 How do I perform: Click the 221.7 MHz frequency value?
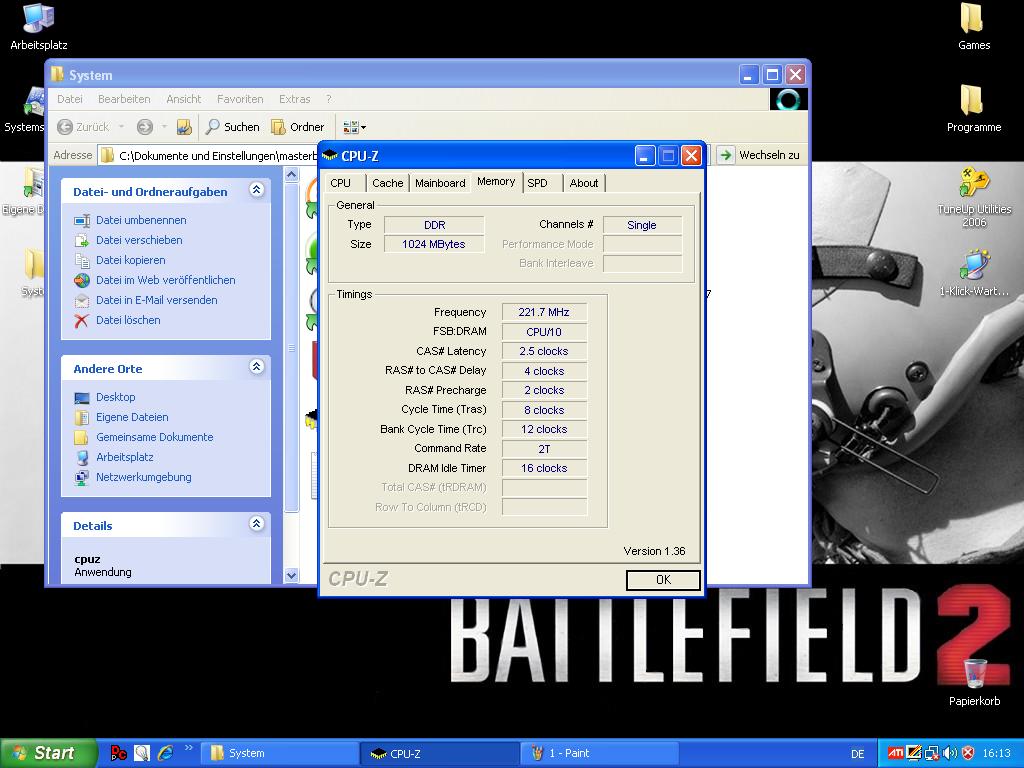pos(544,312)
